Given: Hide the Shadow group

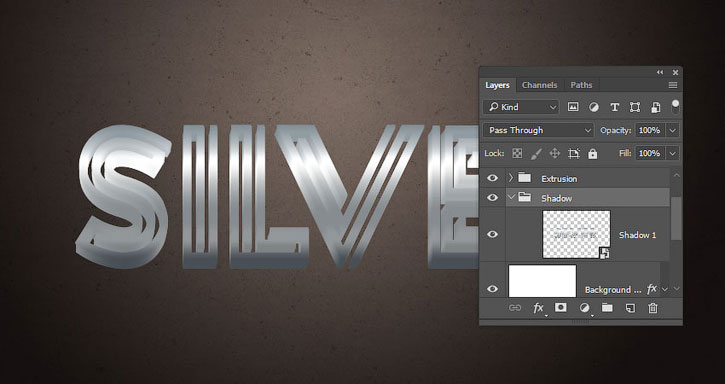Looking at the screenshot, I should click(x=493, y=198).
